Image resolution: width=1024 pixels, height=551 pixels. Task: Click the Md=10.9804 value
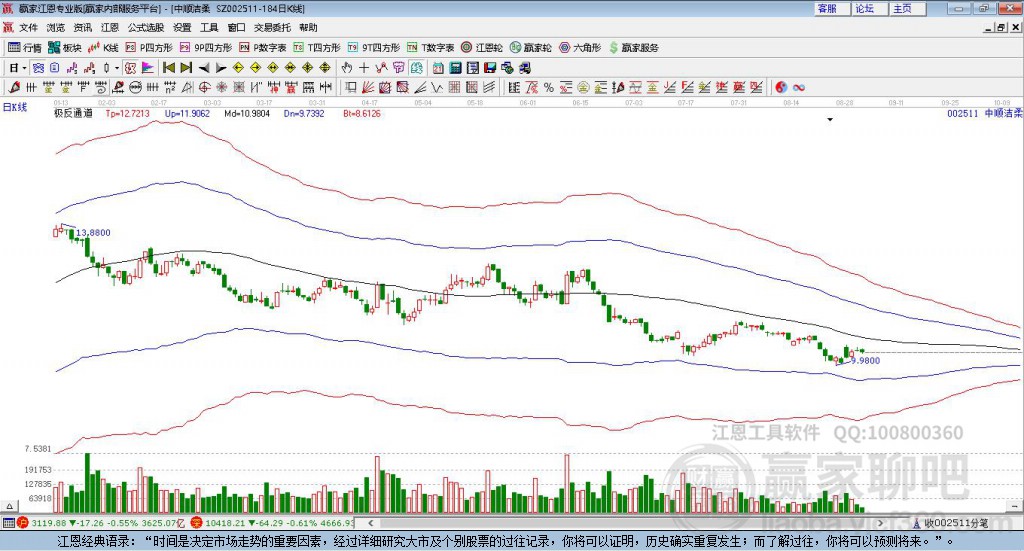[x=246, y=113]
